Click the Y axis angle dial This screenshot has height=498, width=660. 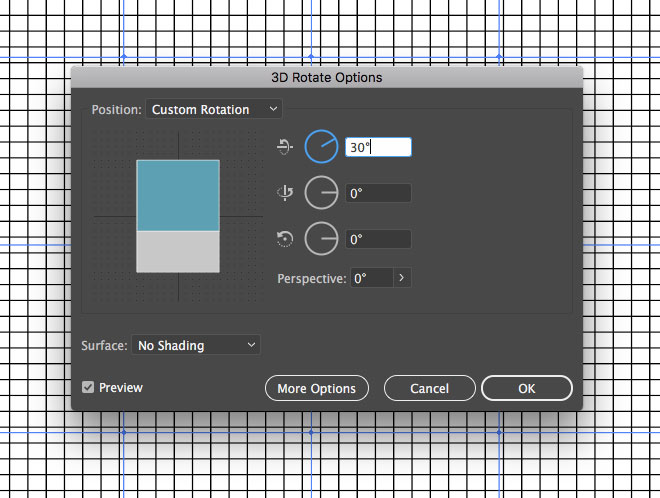click(x=321, y=193)
